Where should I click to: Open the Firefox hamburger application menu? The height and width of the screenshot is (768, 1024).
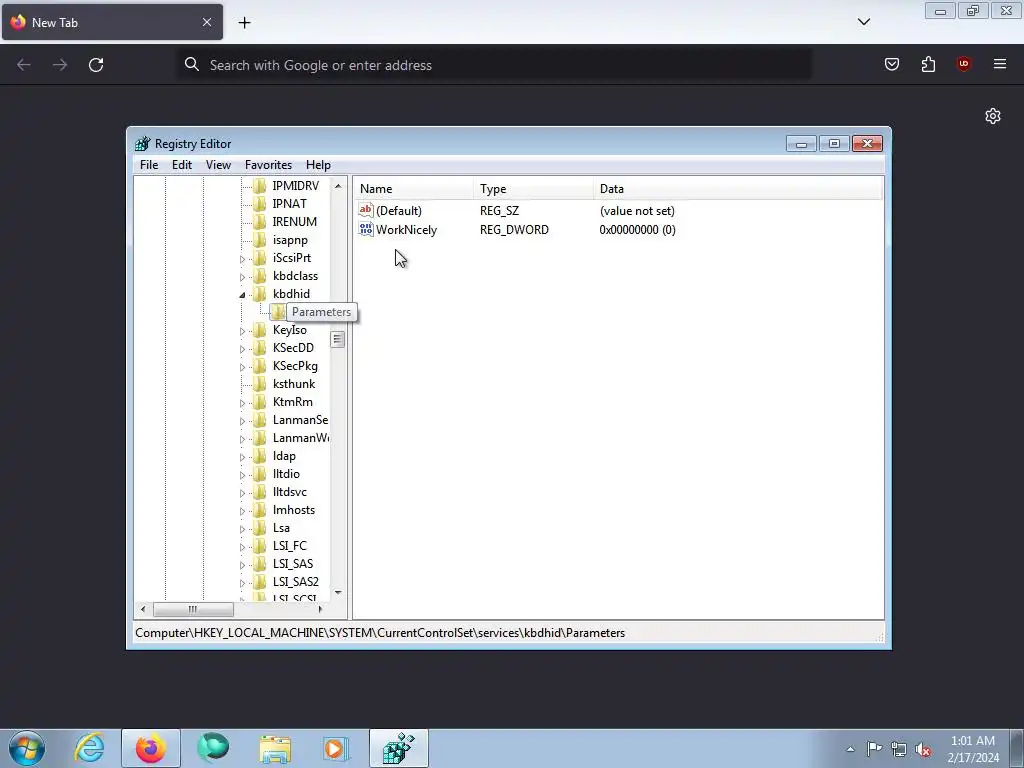pos(1000,64)
